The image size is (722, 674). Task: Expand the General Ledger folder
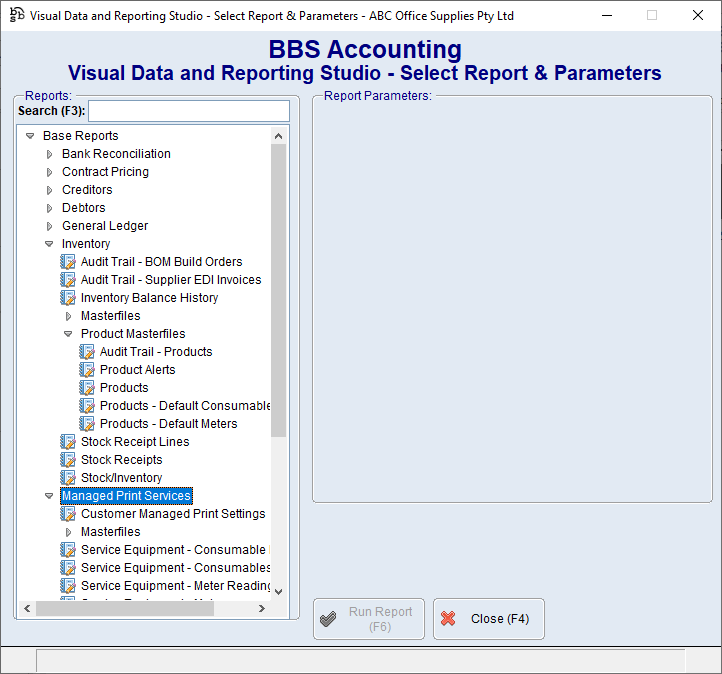click(49, 226)
